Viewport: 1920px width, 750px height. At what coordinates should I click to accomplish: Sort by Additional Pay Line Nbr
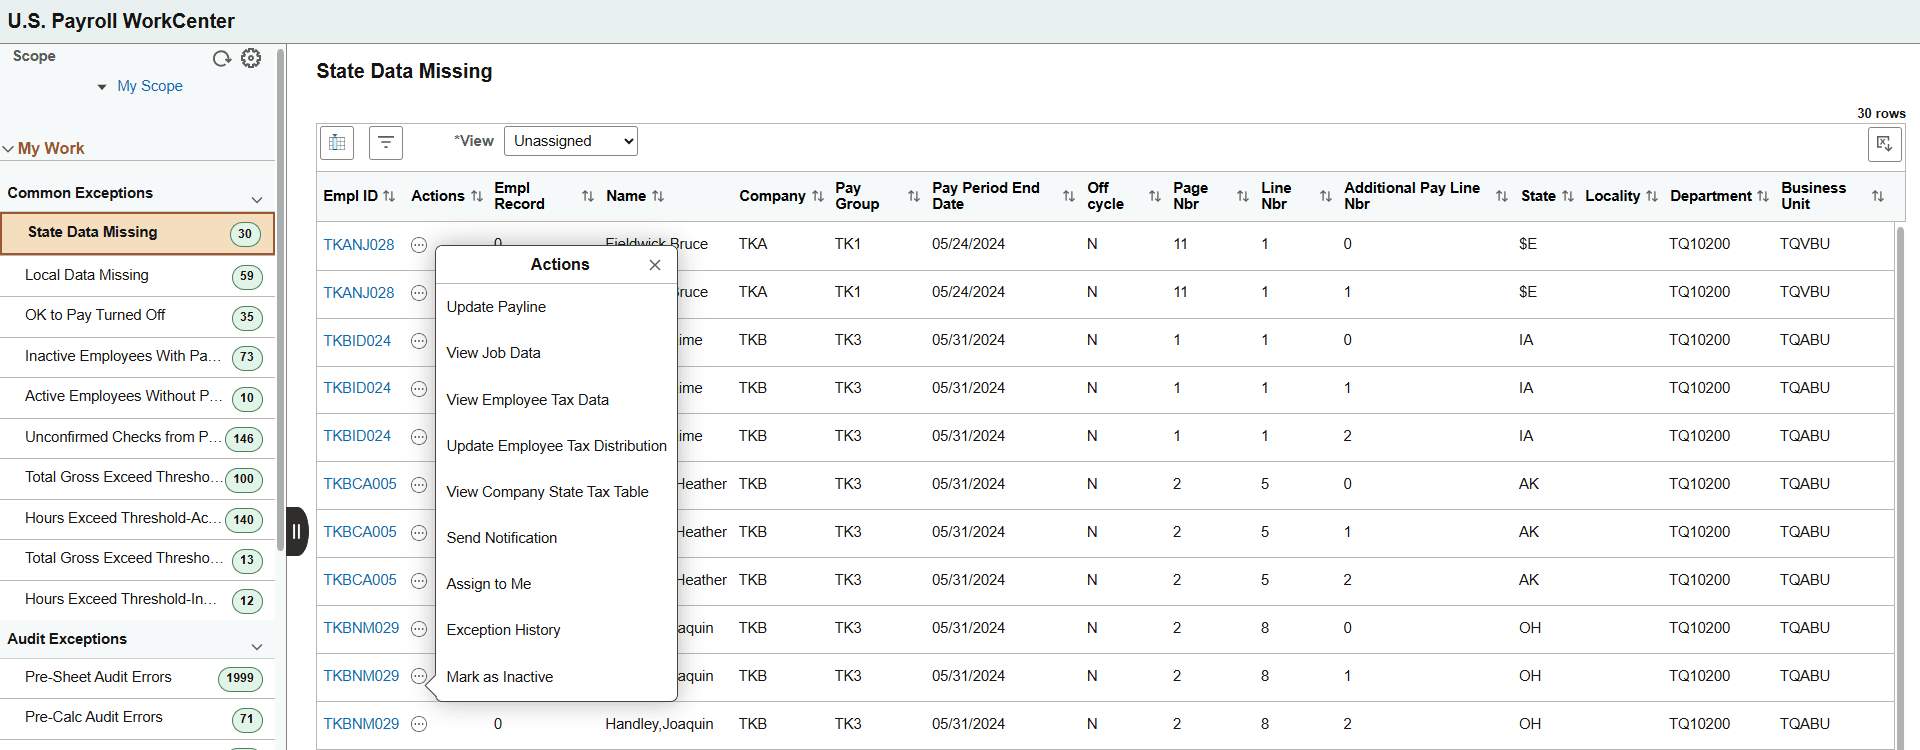[x=1502, y=196]
